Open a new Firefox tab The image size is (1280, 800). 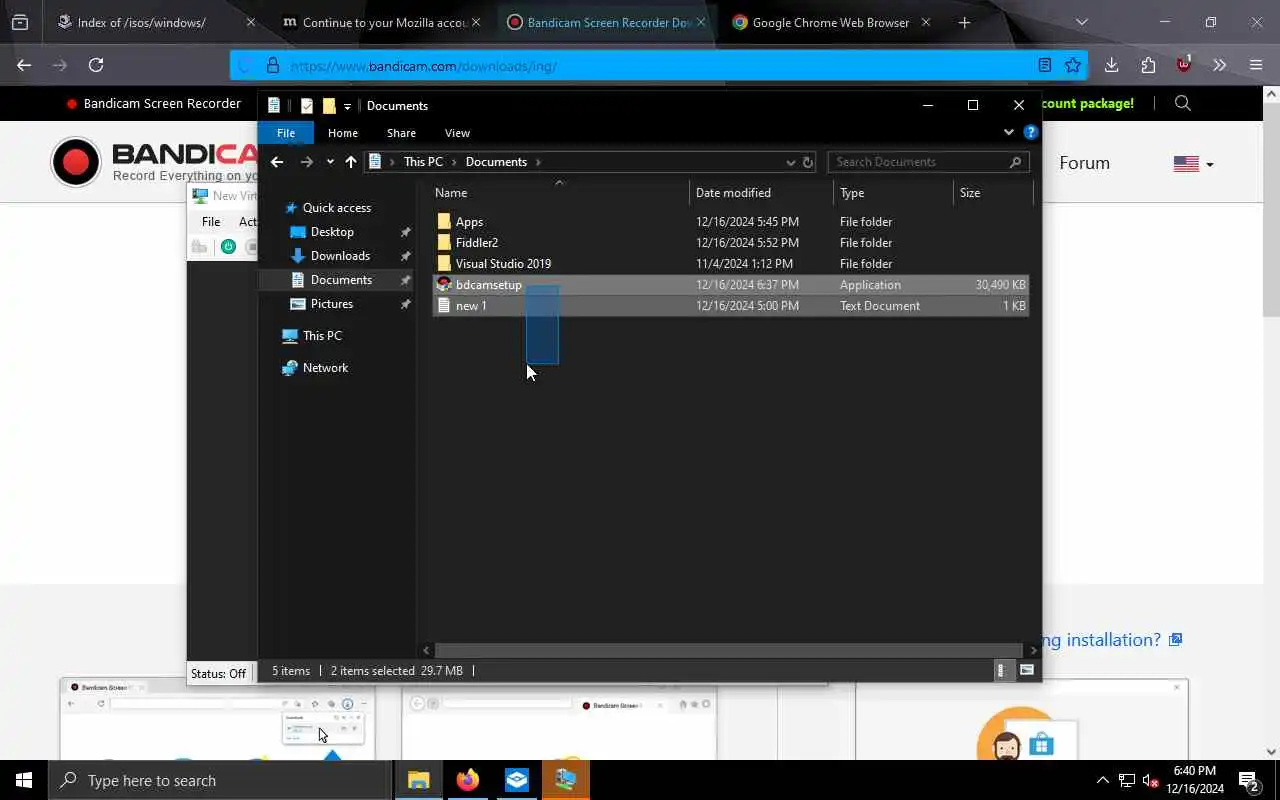click(x=964, y=22)
